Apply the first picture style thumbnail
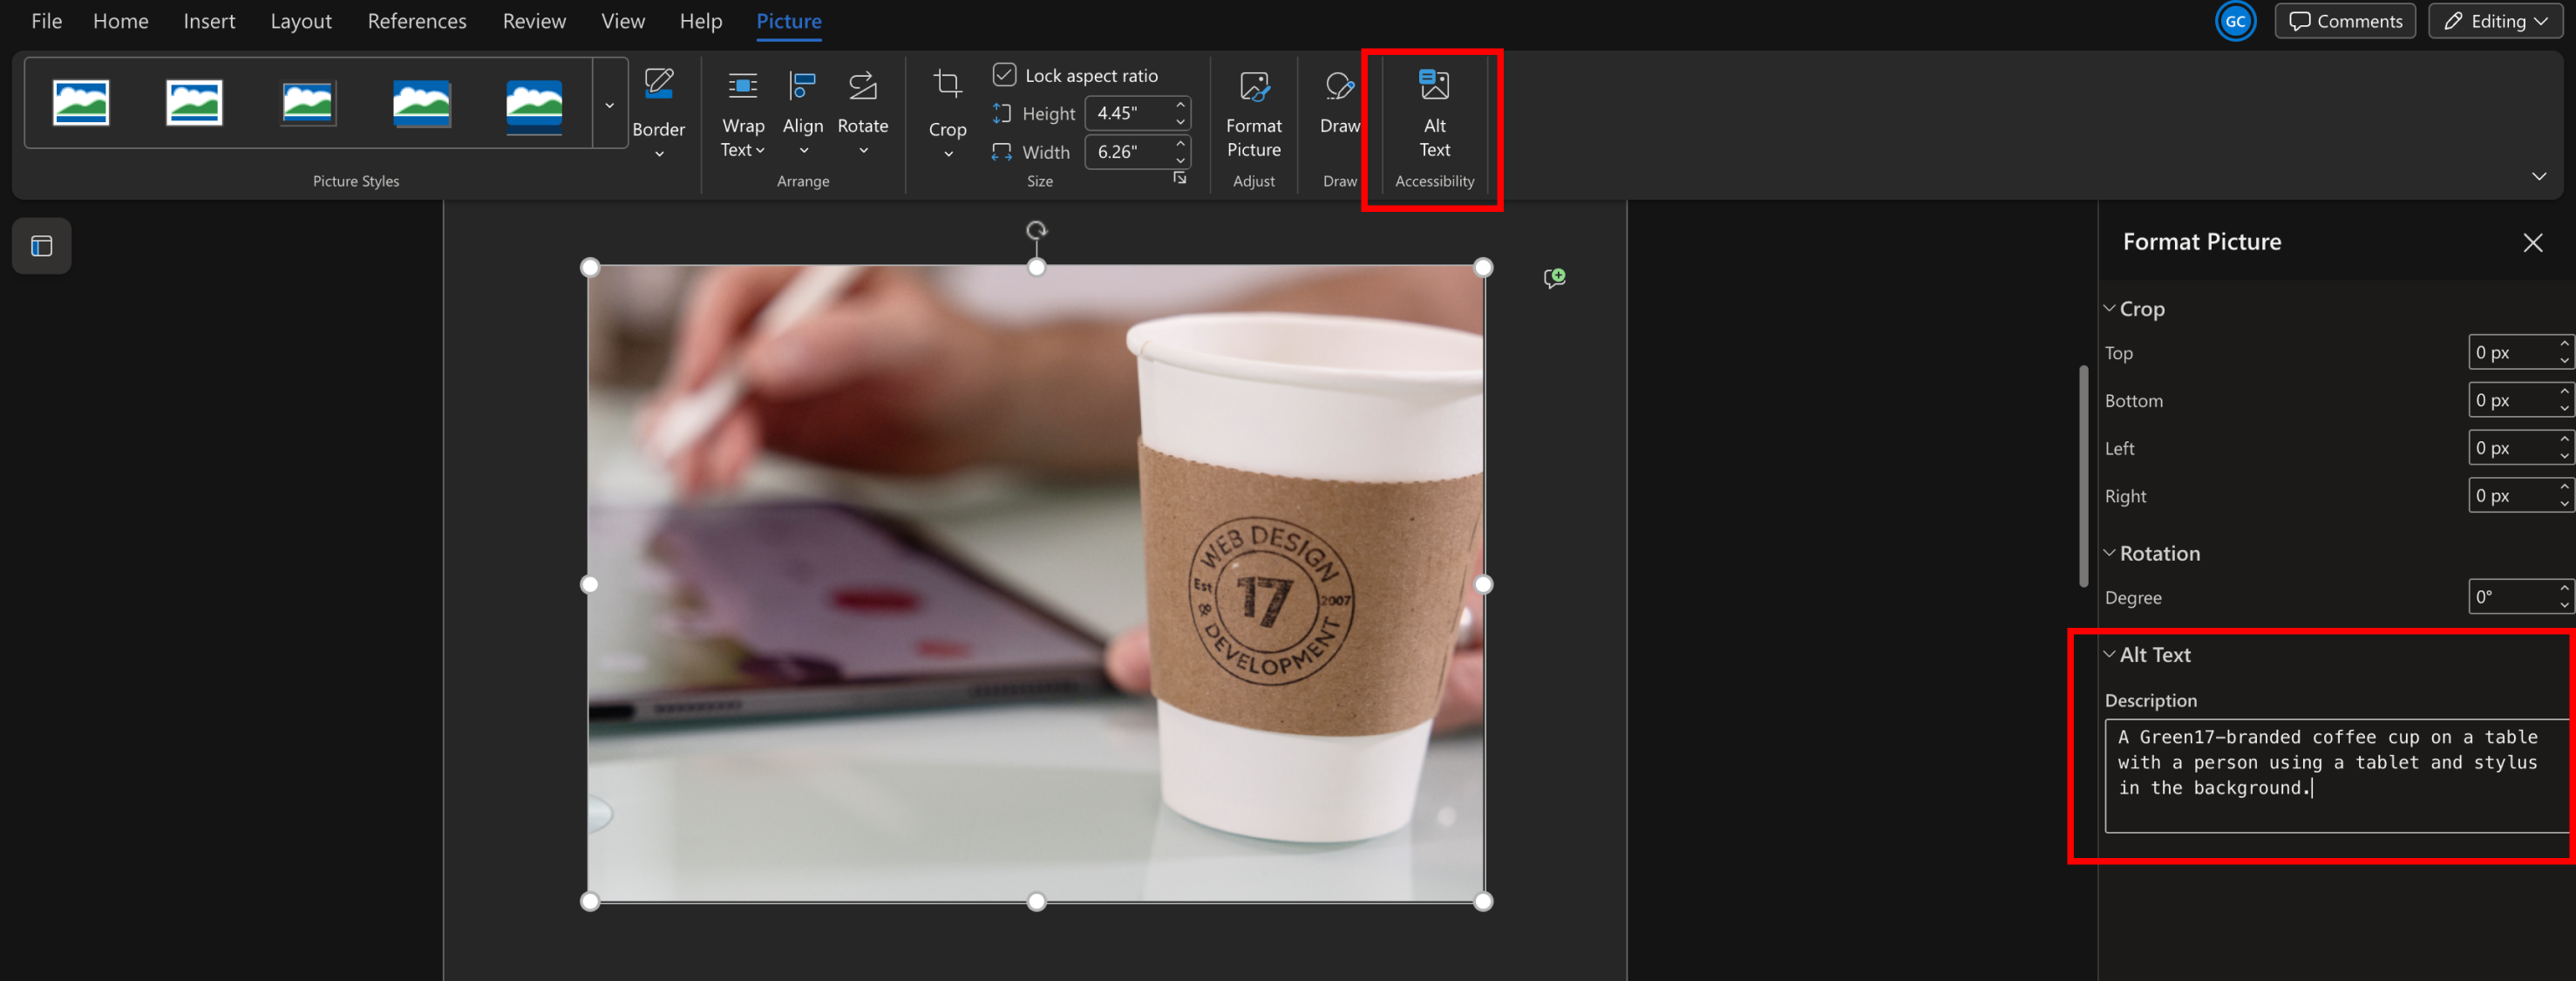 81,103
